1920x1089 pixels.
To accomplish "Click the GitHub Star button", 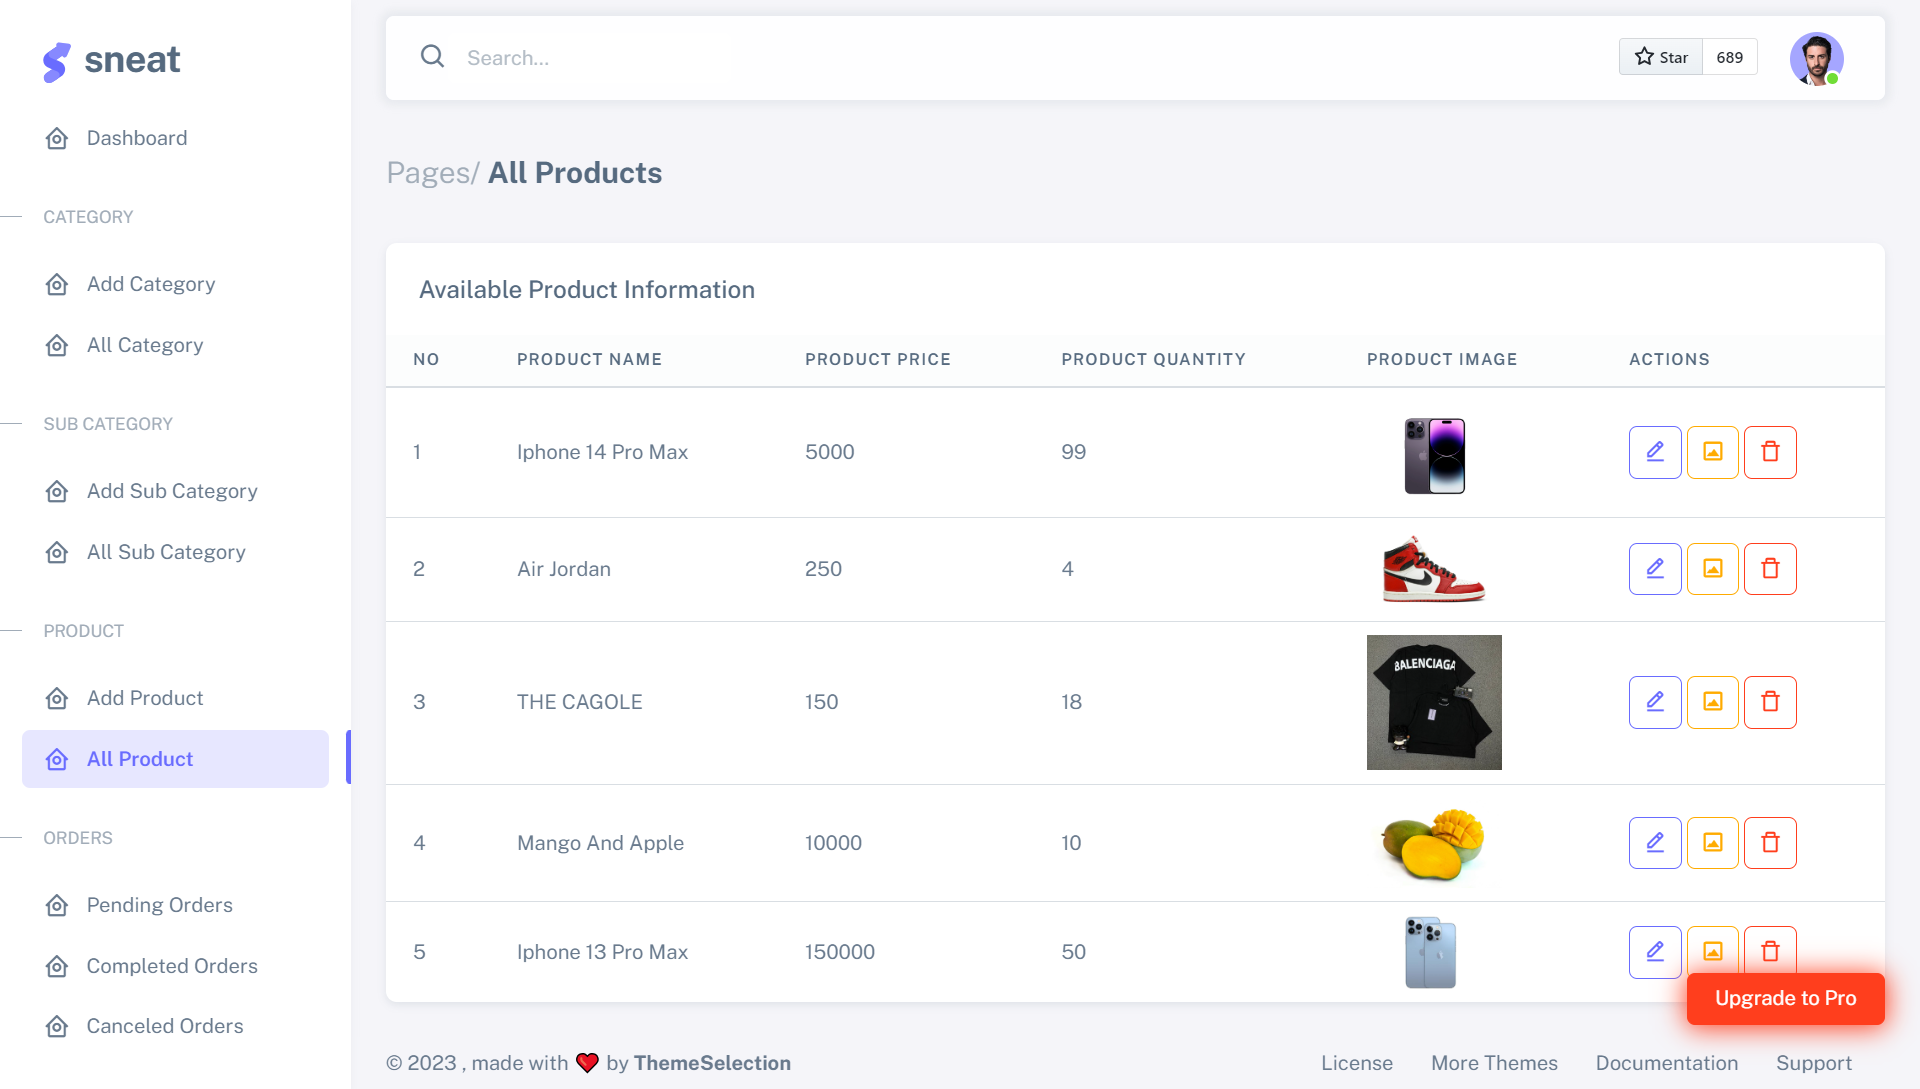I will pyautogui.click(x=1661, y=57).
